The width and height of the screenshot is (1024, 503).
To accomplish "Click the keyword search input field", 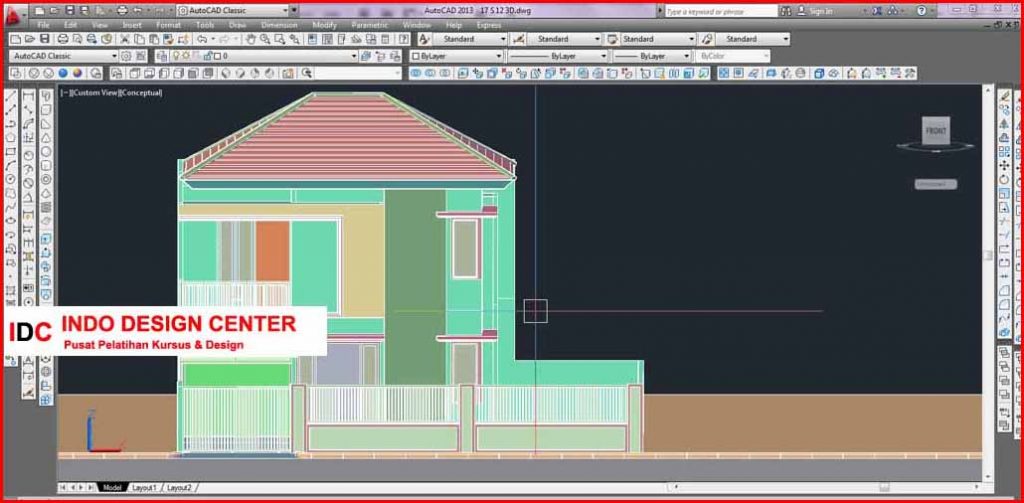I will [x=721, y=11].
